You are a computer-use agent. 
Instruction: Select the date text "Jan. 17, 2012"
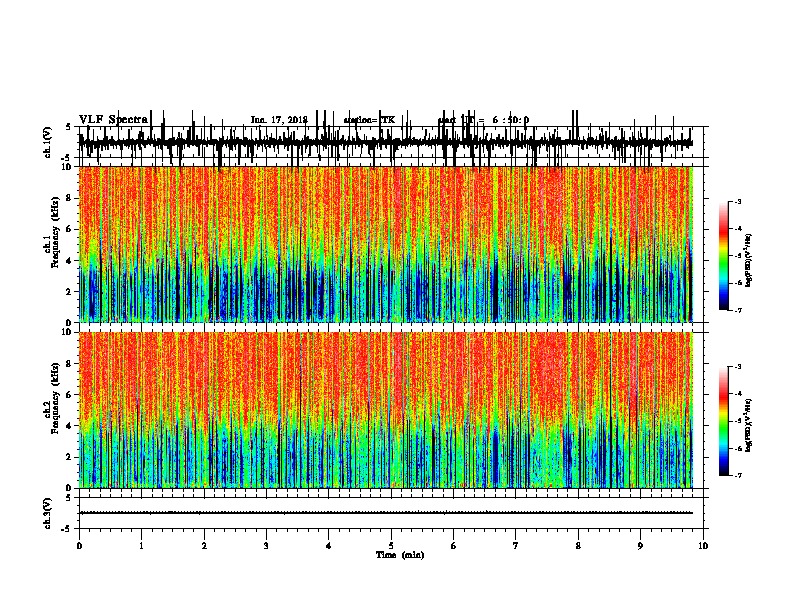279,120
